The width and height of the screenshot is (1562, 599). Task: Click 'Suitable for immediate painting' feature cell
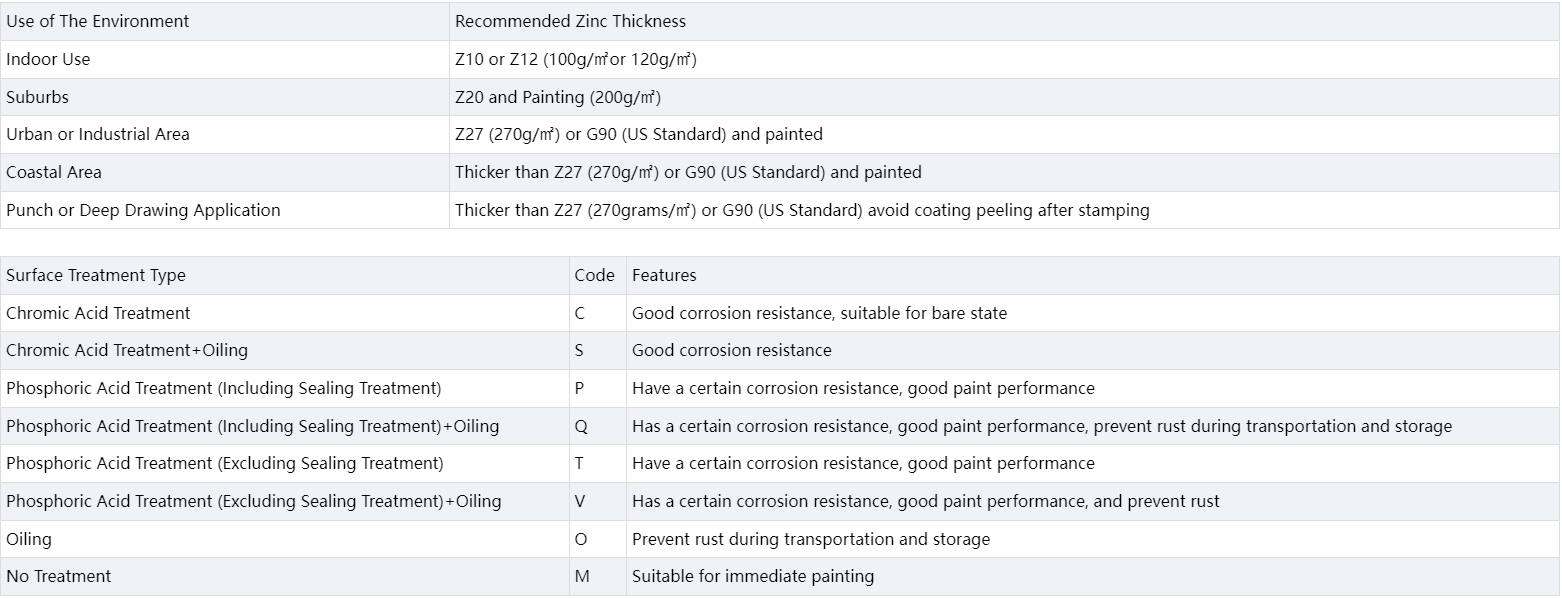pyautogui.click(x=752, y=576)
